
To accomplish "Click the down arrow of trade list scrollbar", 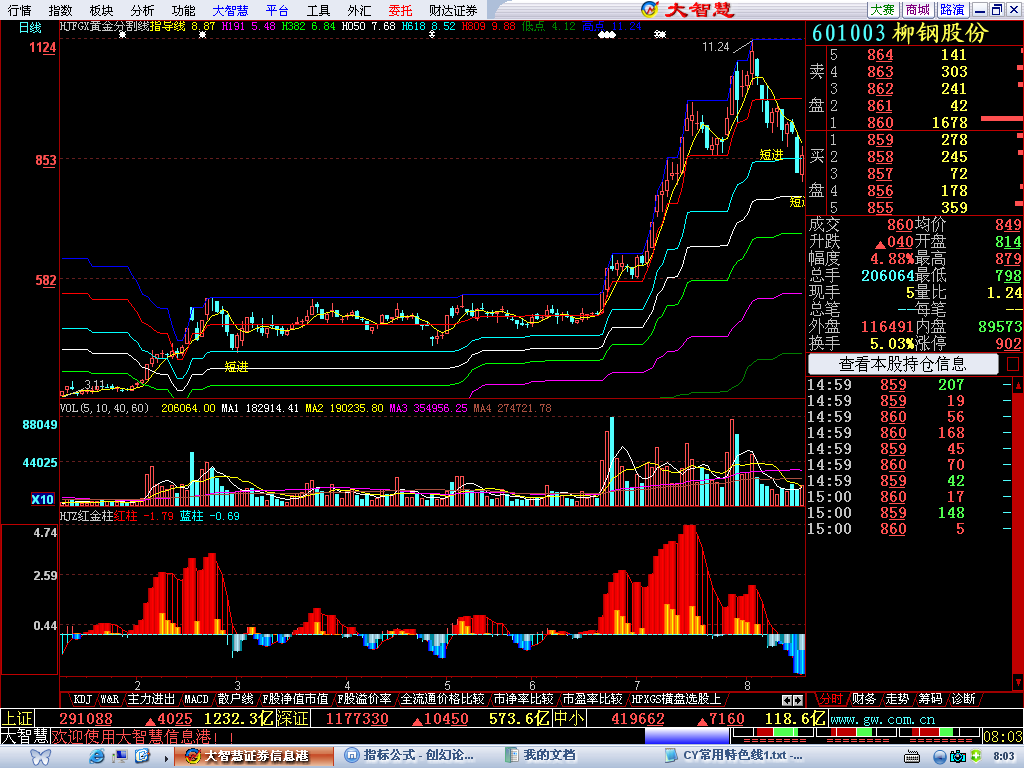I will 1017,682.
